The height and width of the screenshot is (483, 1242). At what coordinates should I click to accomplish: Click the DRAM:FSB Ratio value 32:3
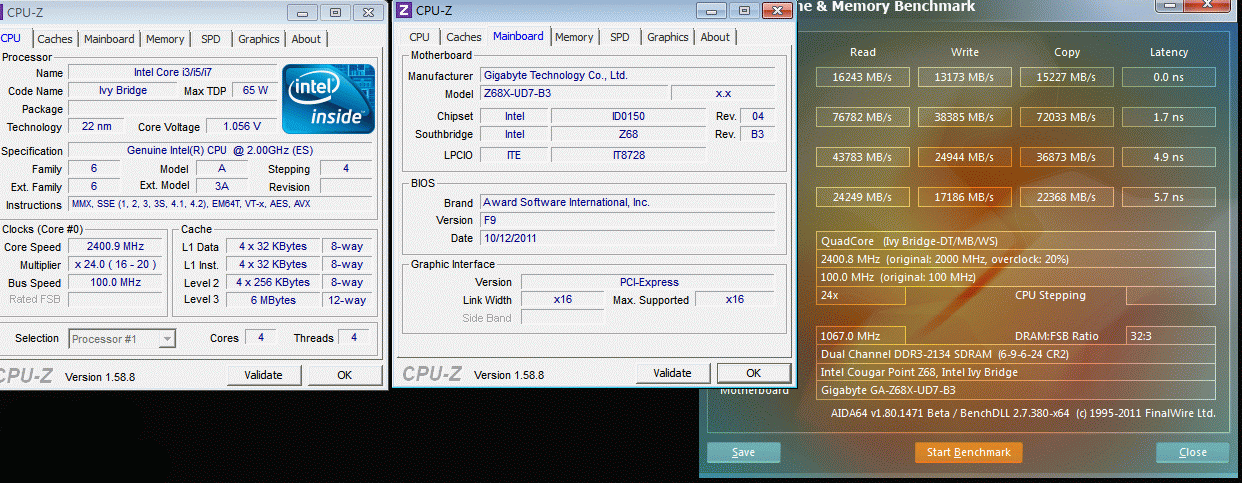[1171, 337]
